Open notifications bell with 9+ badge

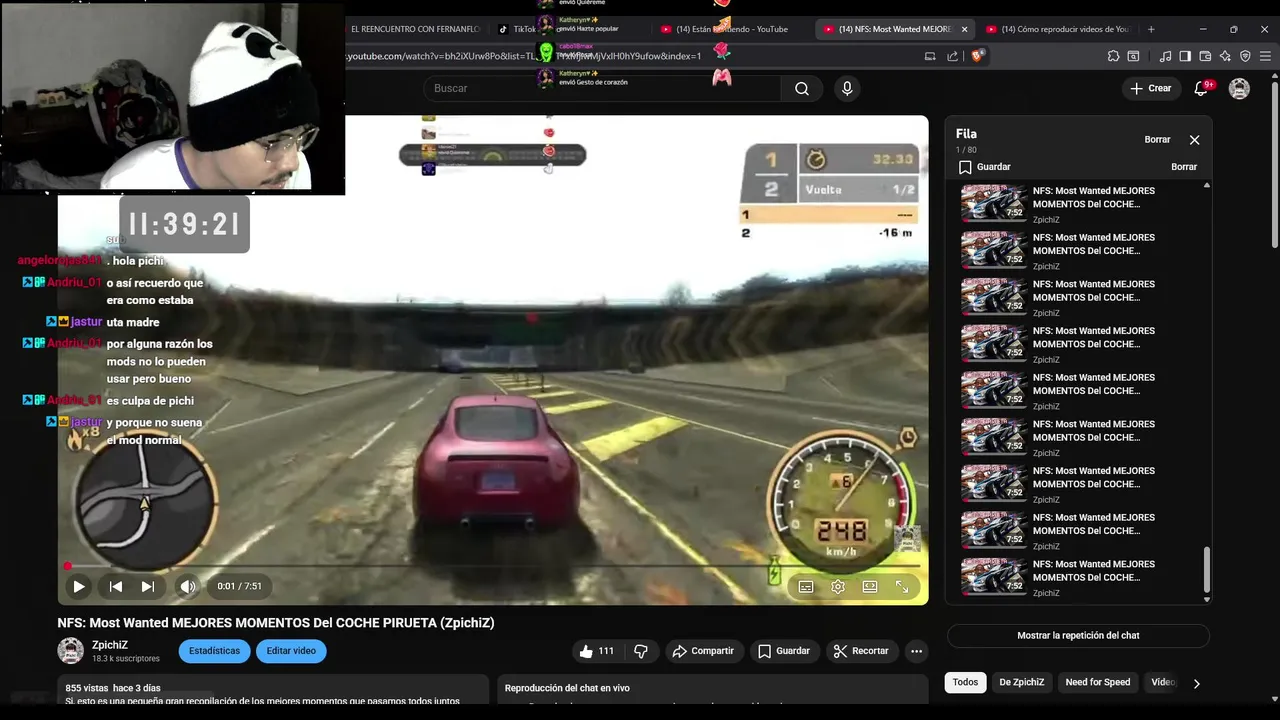(x=1201, y=88)
